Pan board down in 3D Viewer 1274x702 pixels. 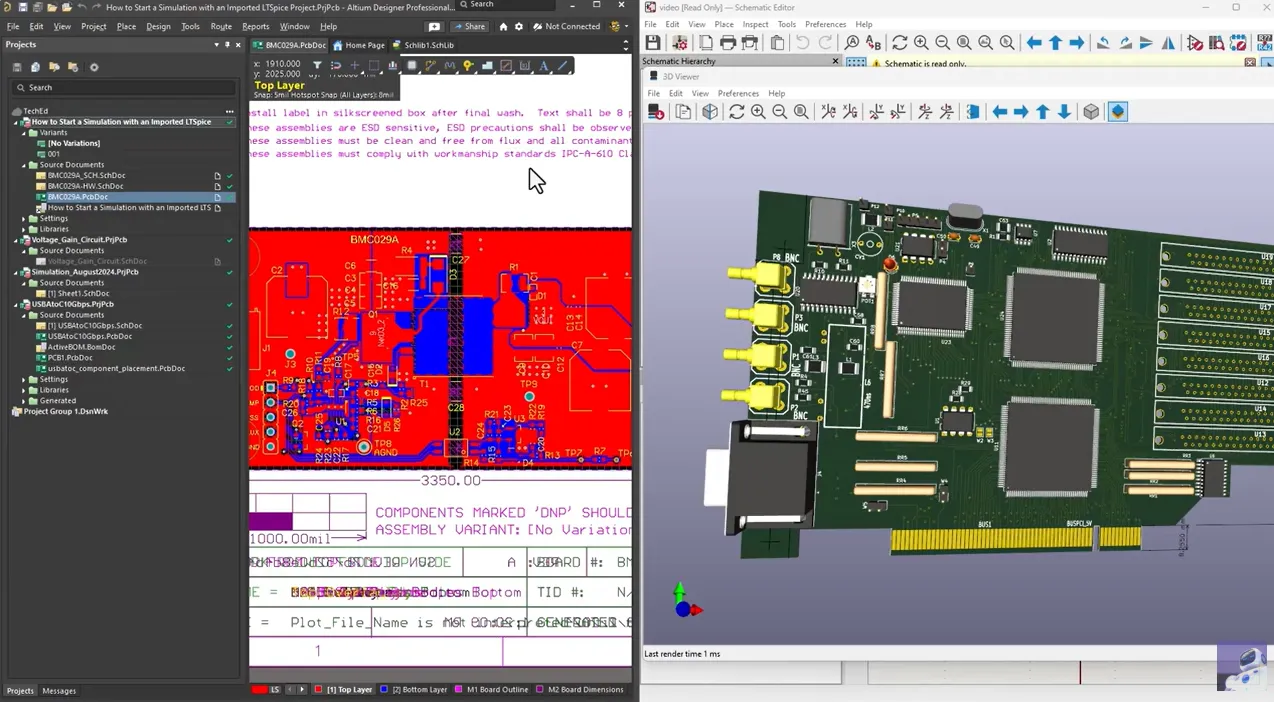click(1065, 112)
